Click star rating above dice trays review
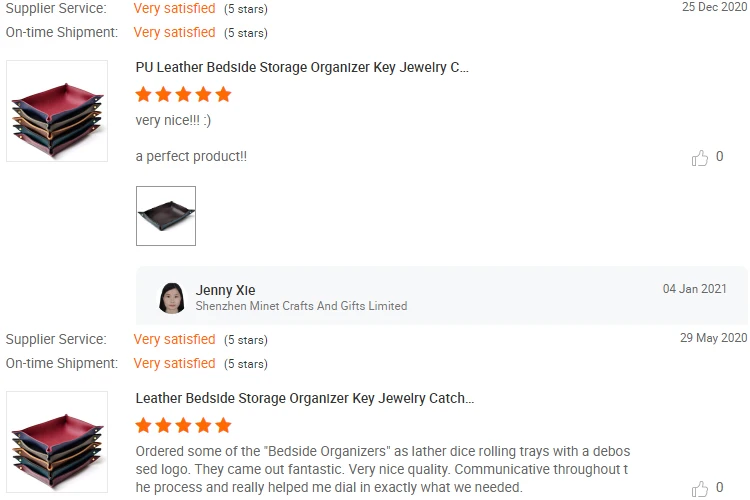The width and height of the screenshot is (750, 500). [x=183, y=426]
